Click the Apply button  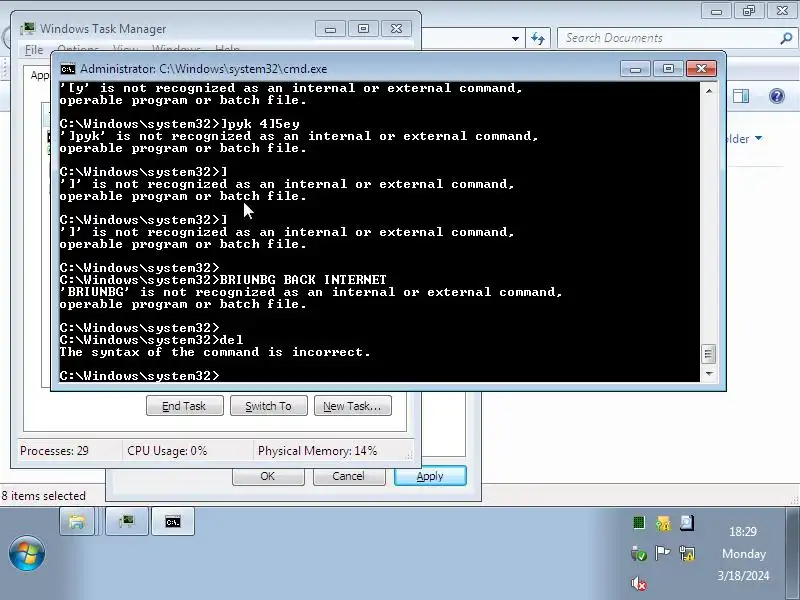pyautogui.click(x=430, y=476)
